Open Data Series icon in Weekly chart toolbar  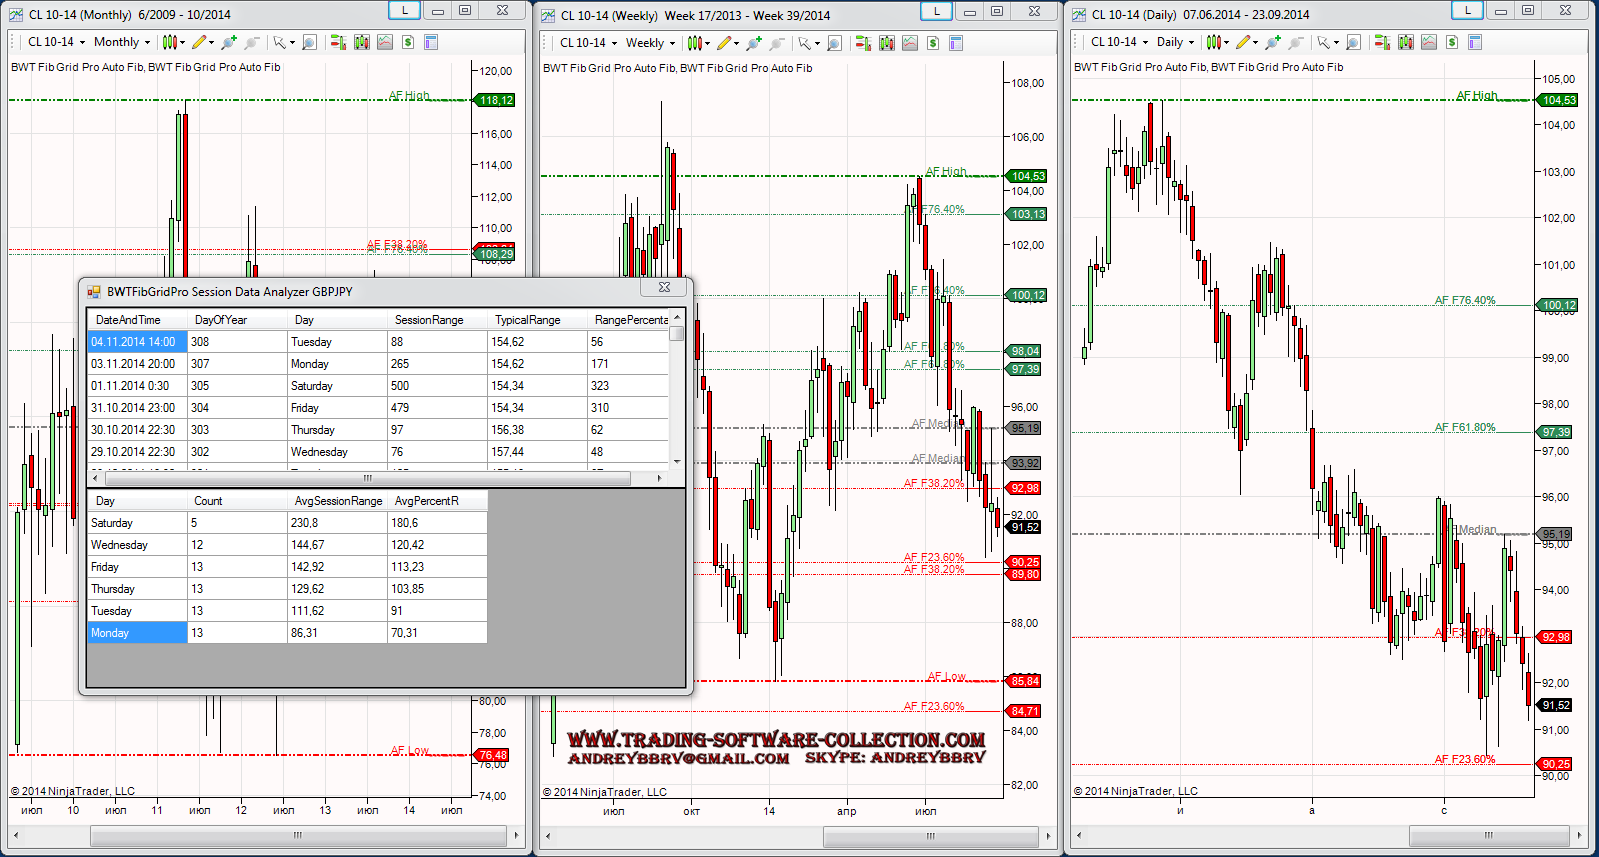click(886, 43)
